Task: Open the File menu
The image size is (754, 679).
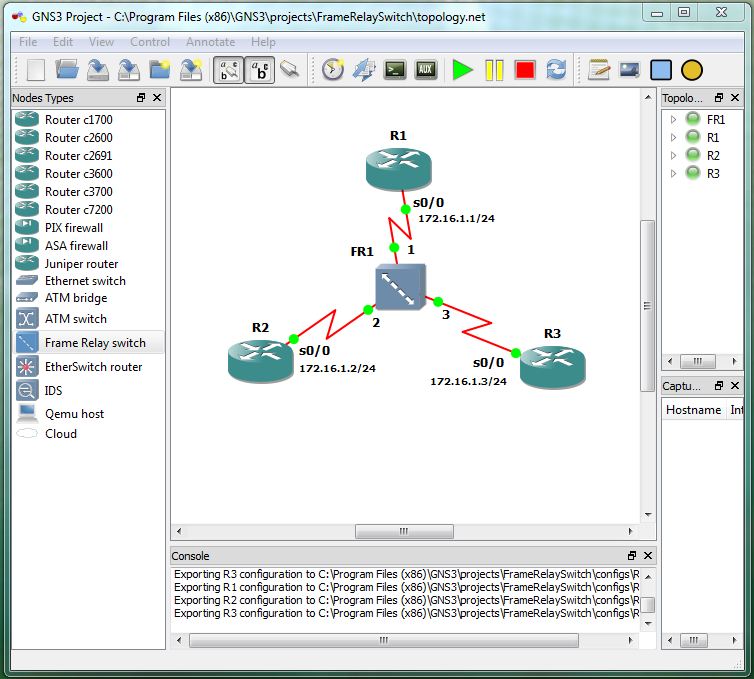Action: pos(28,42)
